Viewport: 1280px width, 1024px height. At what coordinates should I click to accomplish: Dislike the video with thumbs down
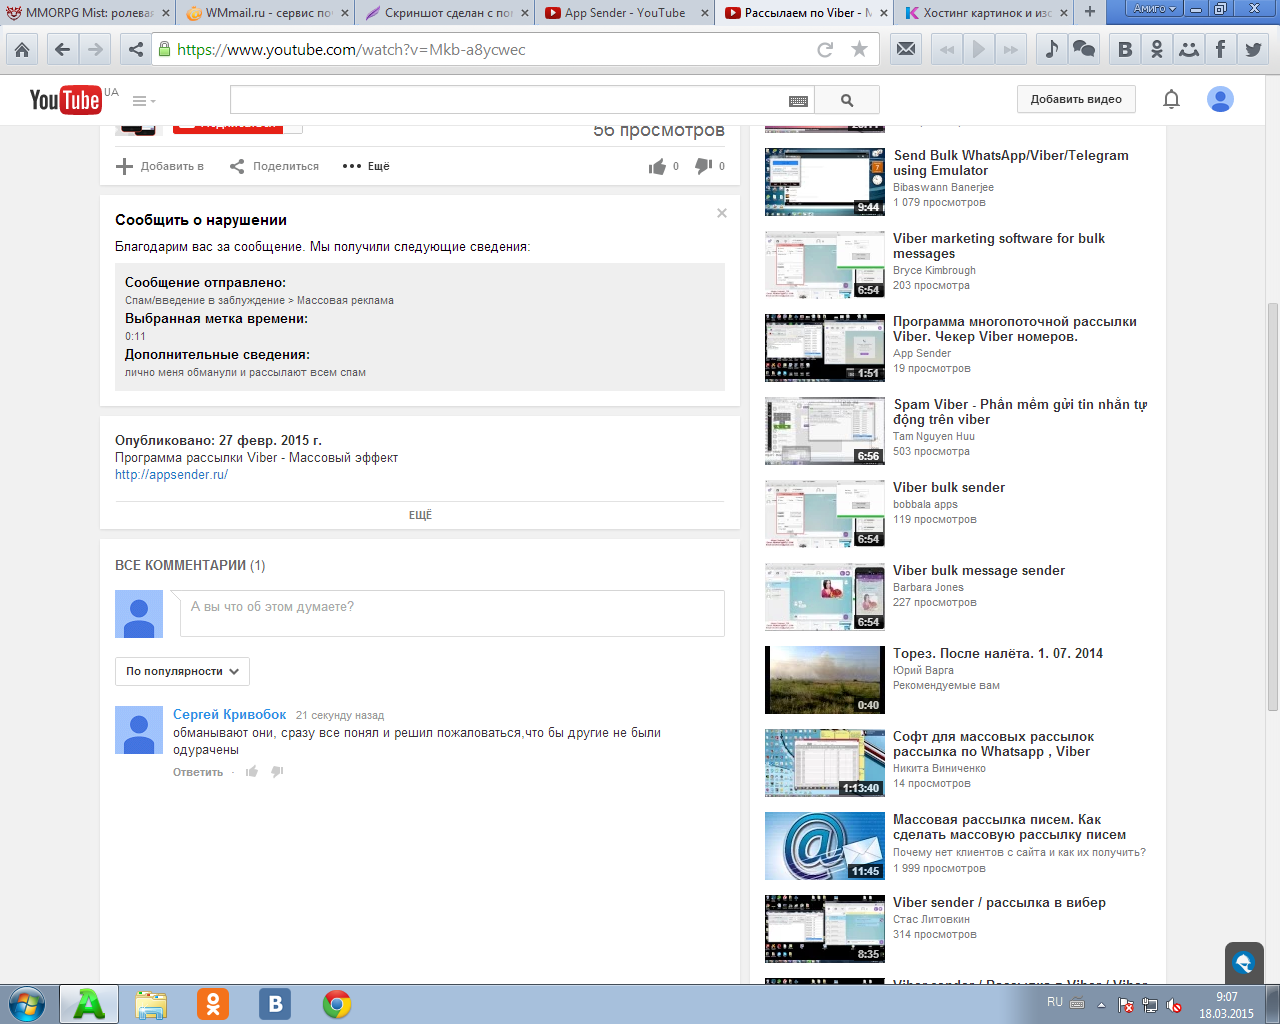click(x=704, y=166)
